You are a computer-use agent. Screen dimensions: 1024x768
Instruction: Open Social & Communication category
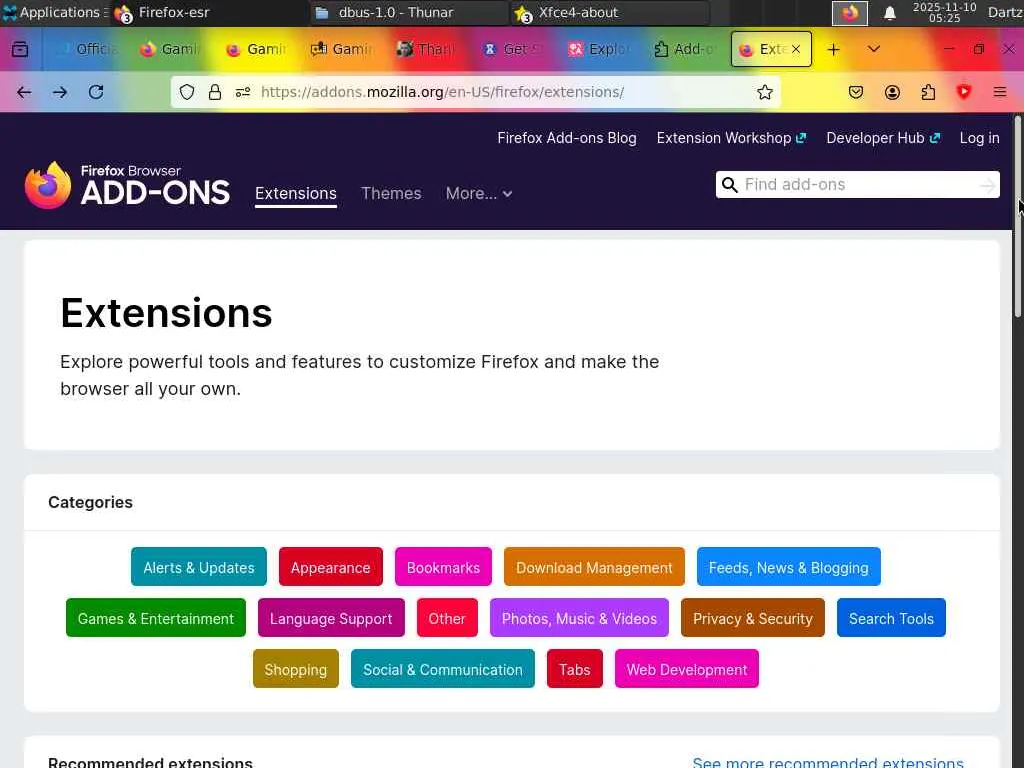click(x=442, y=669)
